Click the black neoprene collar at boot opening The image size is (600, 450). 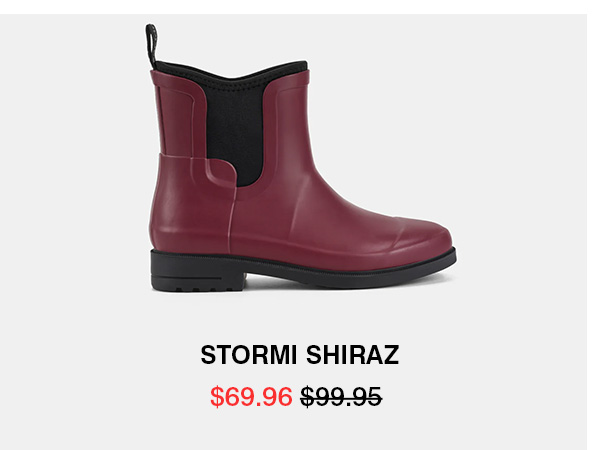pos(233,72)
